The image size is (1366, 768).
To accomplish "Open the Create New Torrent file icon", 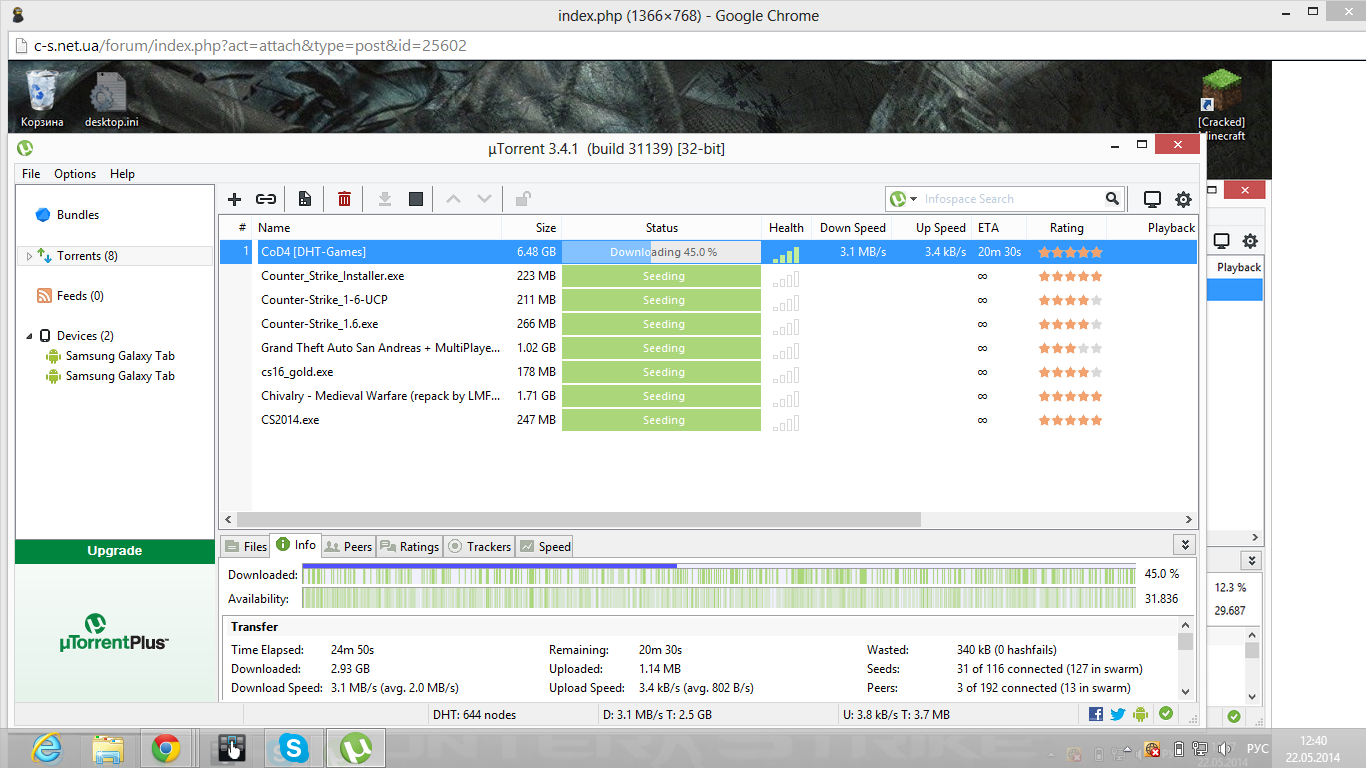I will point(305,199).
